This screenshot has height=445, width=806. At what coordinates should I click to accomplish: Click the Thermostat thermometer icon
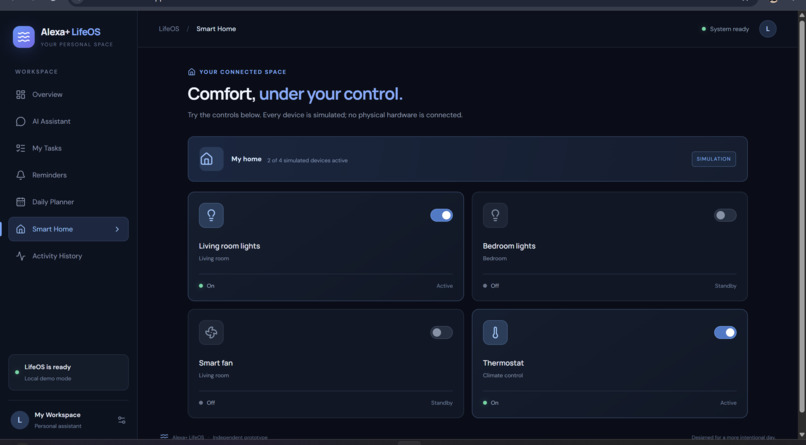point(495,332)
